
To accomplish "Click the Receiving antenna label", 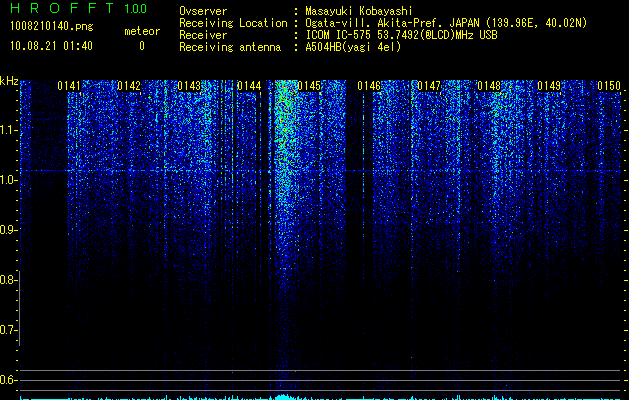I will pyautogui.click(x=230, y=47).
